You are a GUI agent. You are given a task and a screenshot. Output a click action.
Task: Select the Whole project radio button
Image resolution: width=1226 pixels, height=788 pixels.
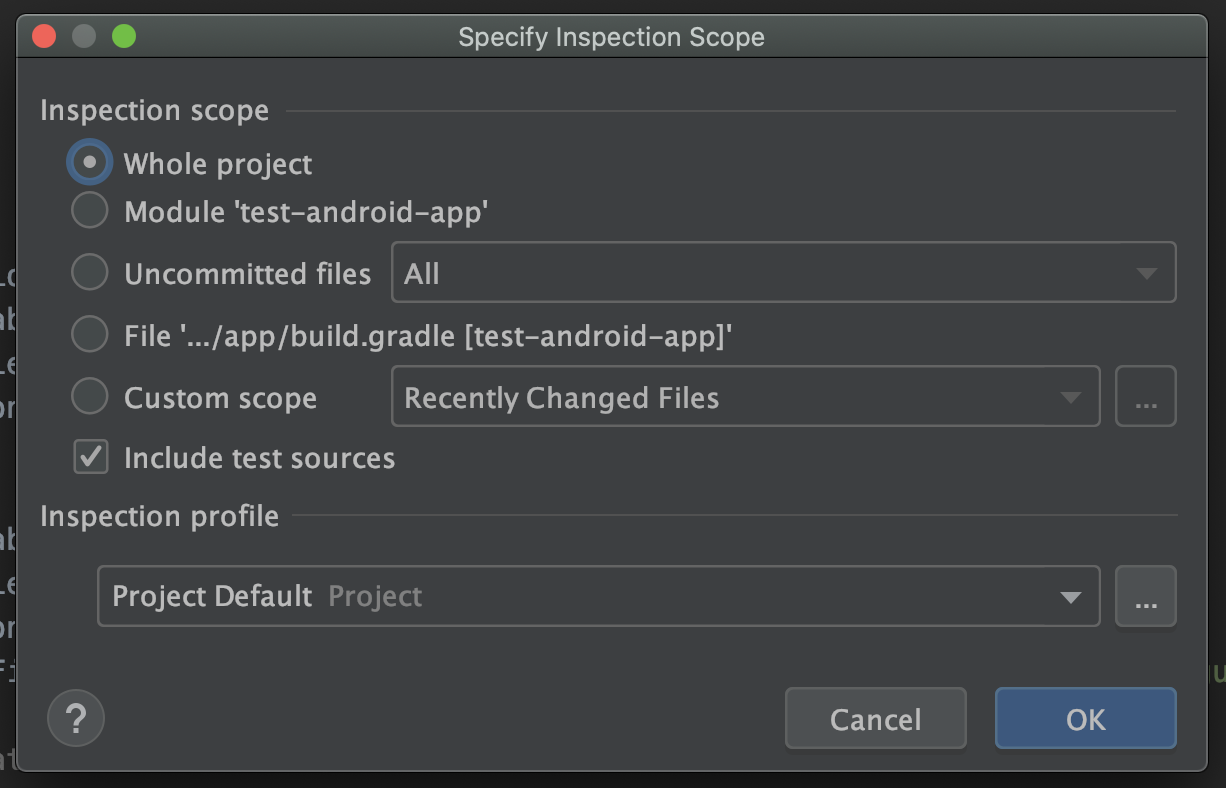pyautogui.click(x=90, y=163)
